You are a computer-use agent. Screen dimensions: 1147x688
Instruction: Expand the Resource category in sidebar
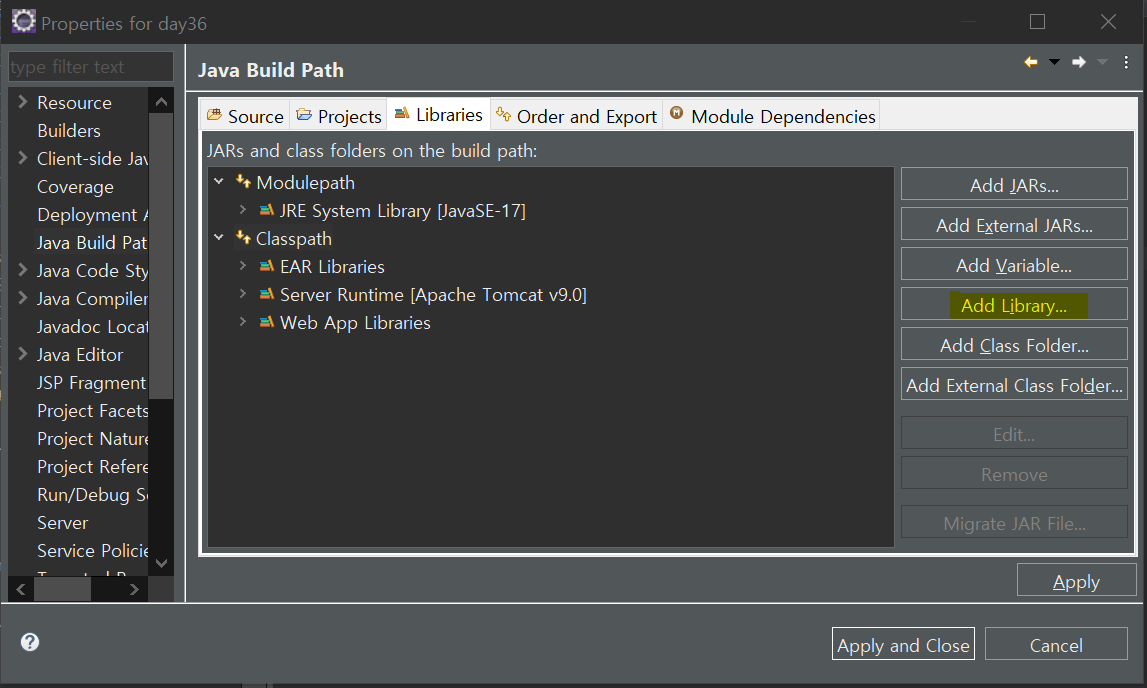[x=23, y=102]
